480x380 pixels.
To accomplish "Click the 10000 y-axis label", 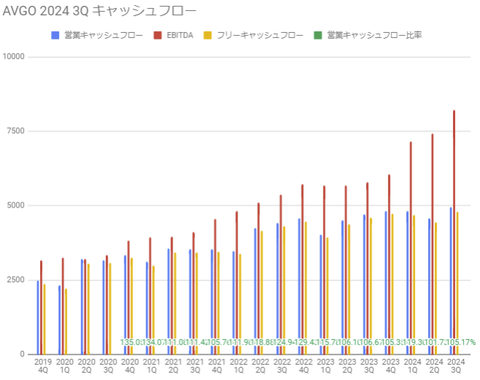I will coord(14,57).
